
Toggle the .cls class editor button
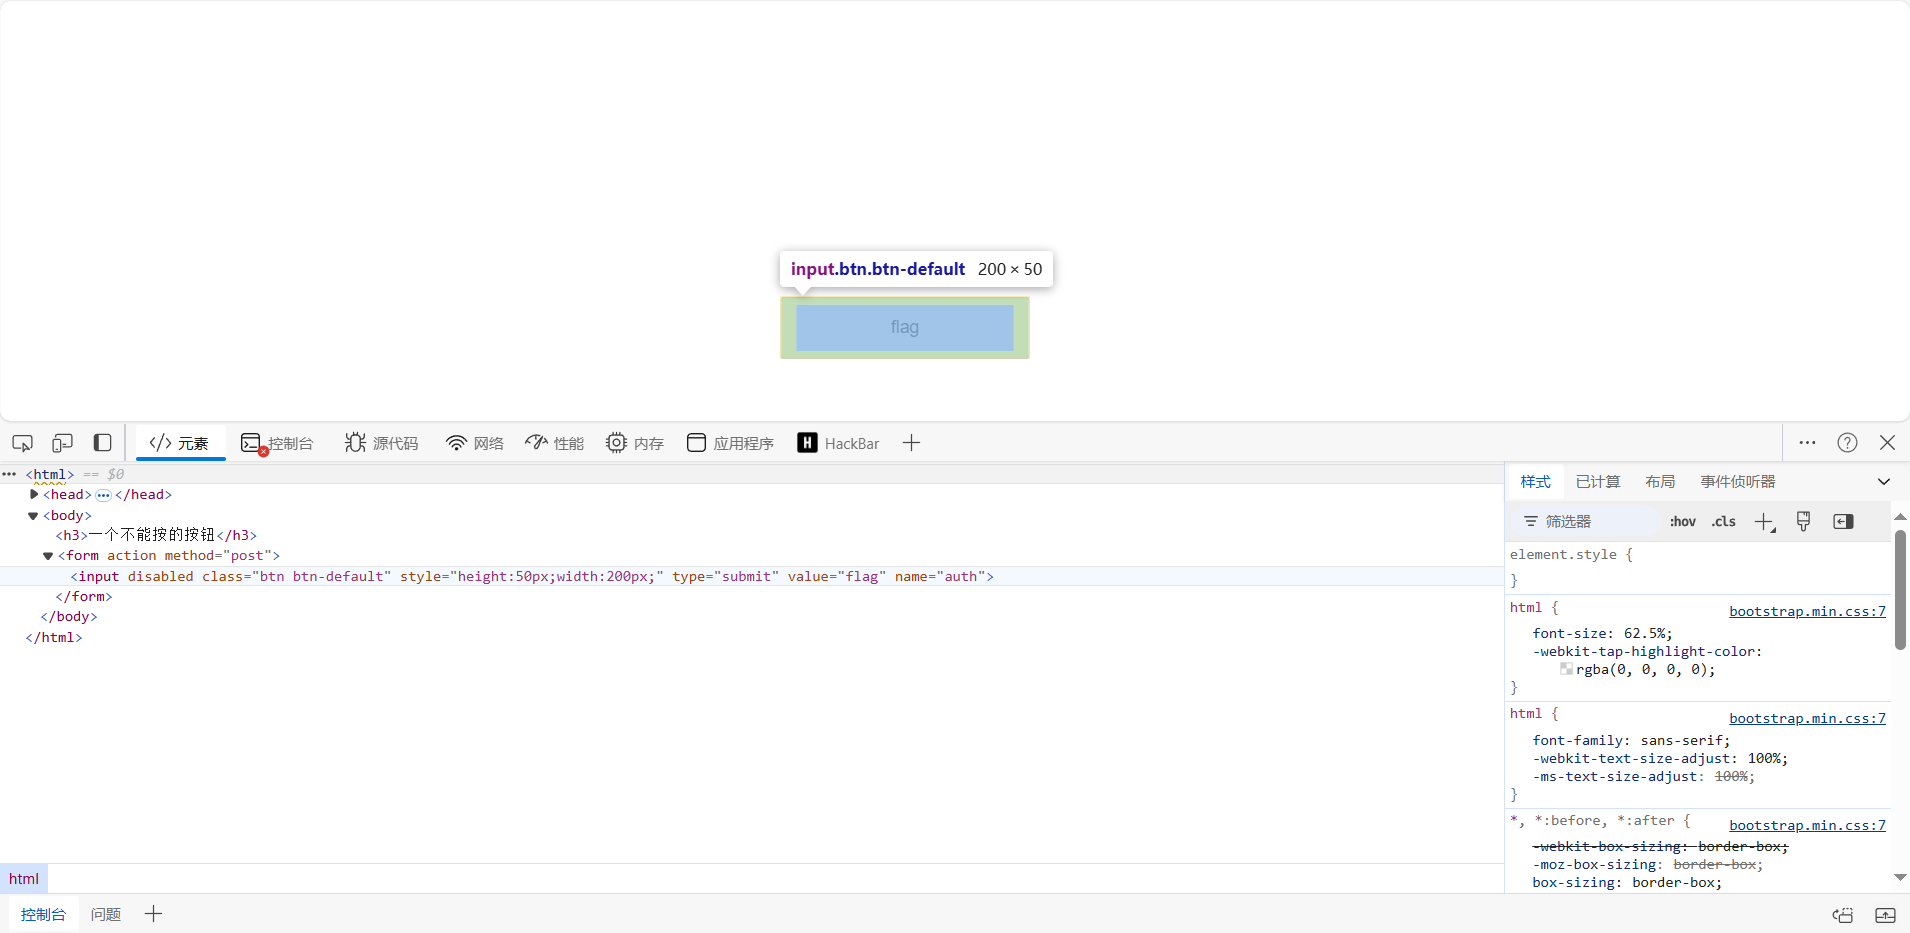pyautogui.click(x=1724, y=521)
